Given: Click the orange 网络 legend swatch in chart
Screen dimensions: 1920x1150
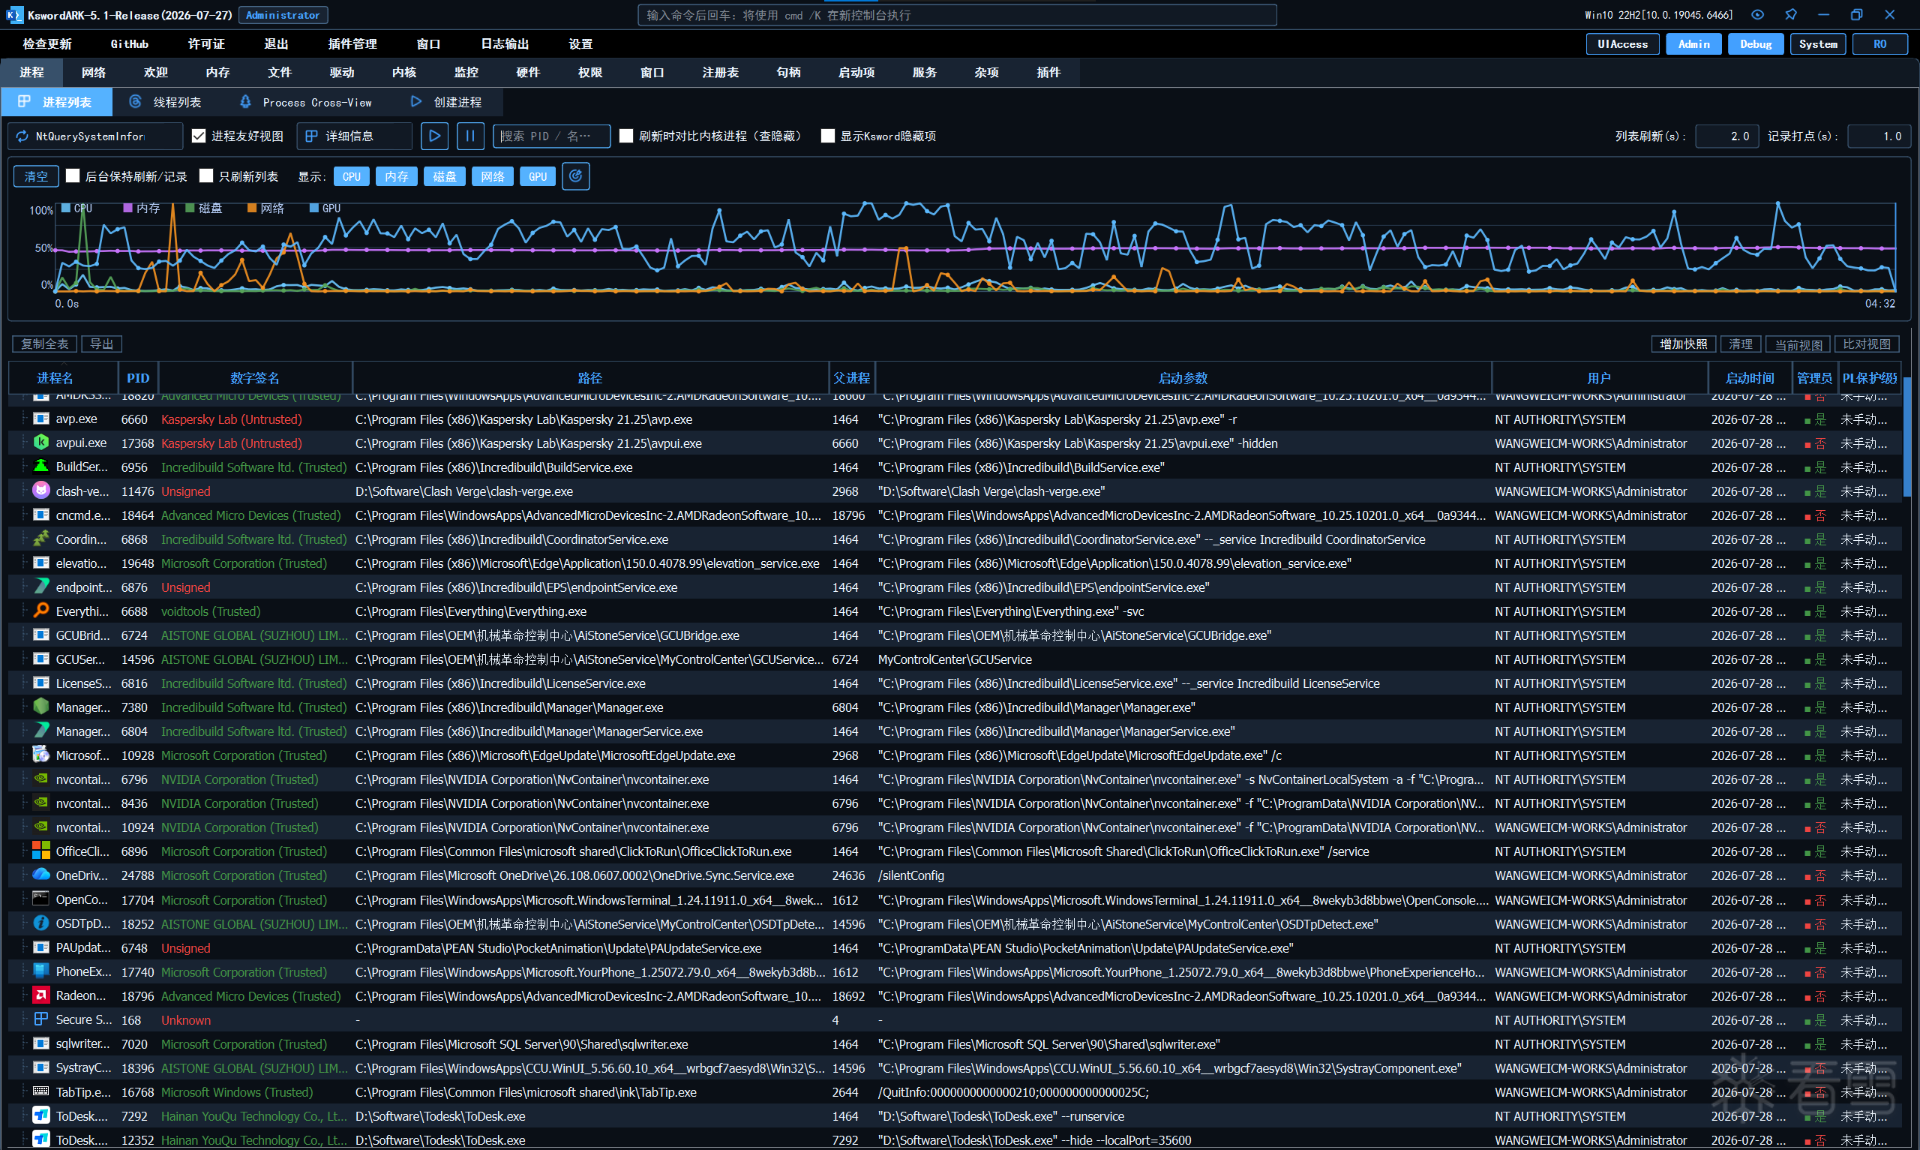Looking at the screenshot, I should point(252,209).
